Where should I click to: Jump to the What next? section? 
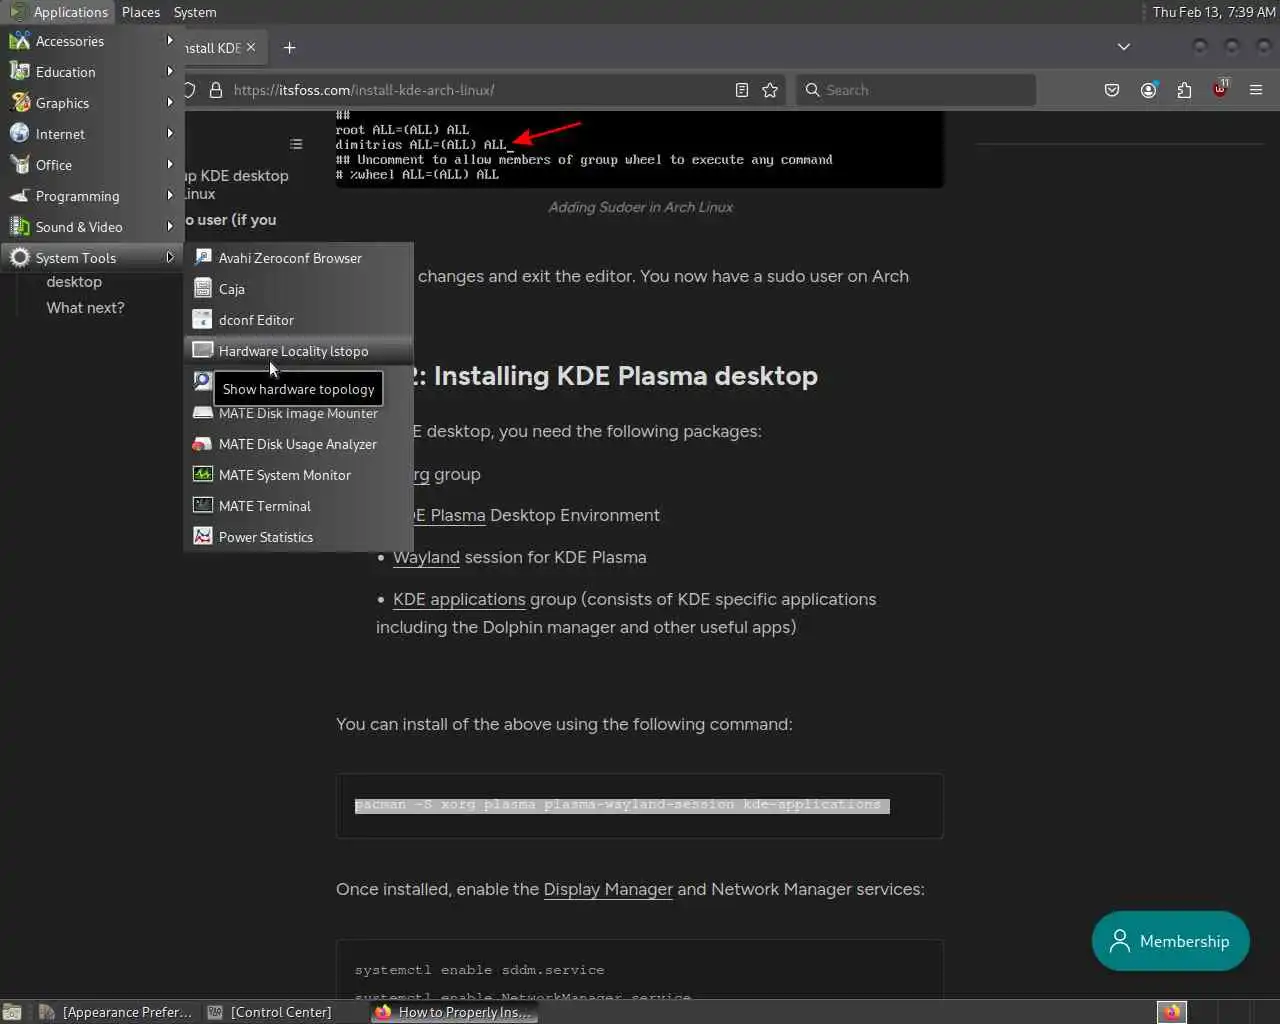tap(85, 308)
